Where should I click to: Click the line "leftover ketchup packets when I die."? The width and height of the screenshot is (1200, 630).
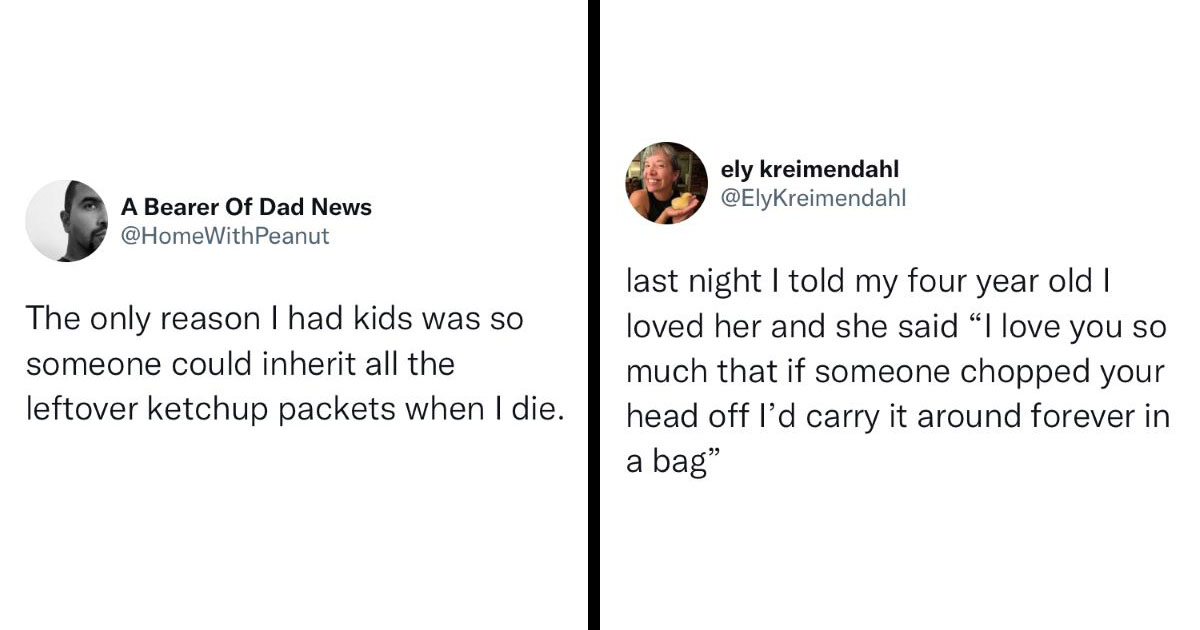click(x=296, y=410)
